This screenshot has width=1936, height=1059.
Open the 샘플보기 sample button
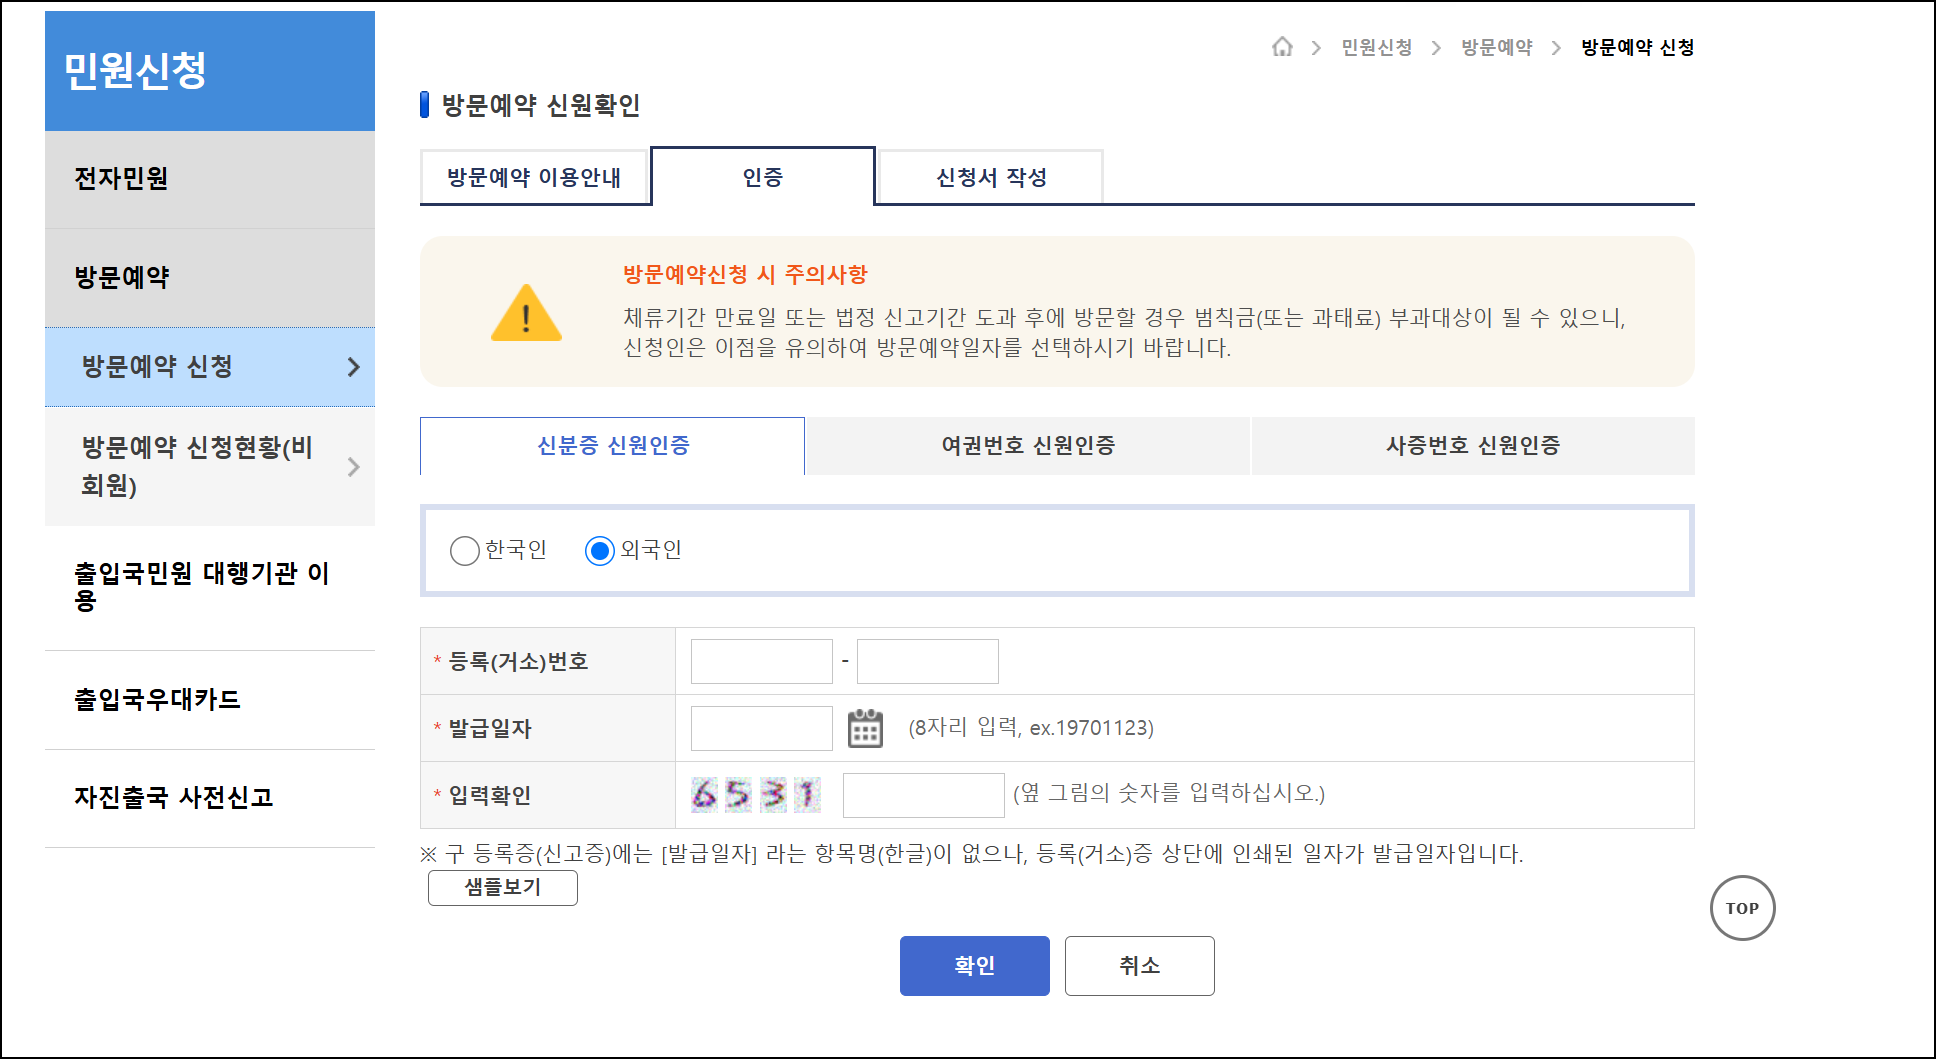503,888
